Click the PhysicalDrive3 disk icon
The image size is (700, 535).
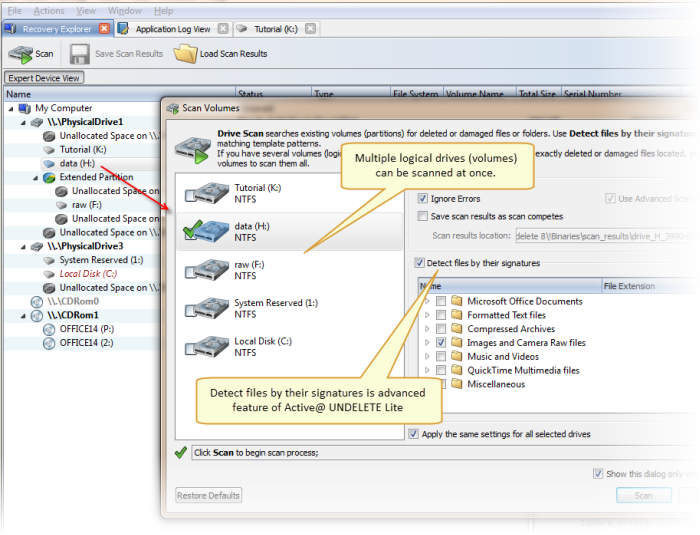(x=37, y=246)
